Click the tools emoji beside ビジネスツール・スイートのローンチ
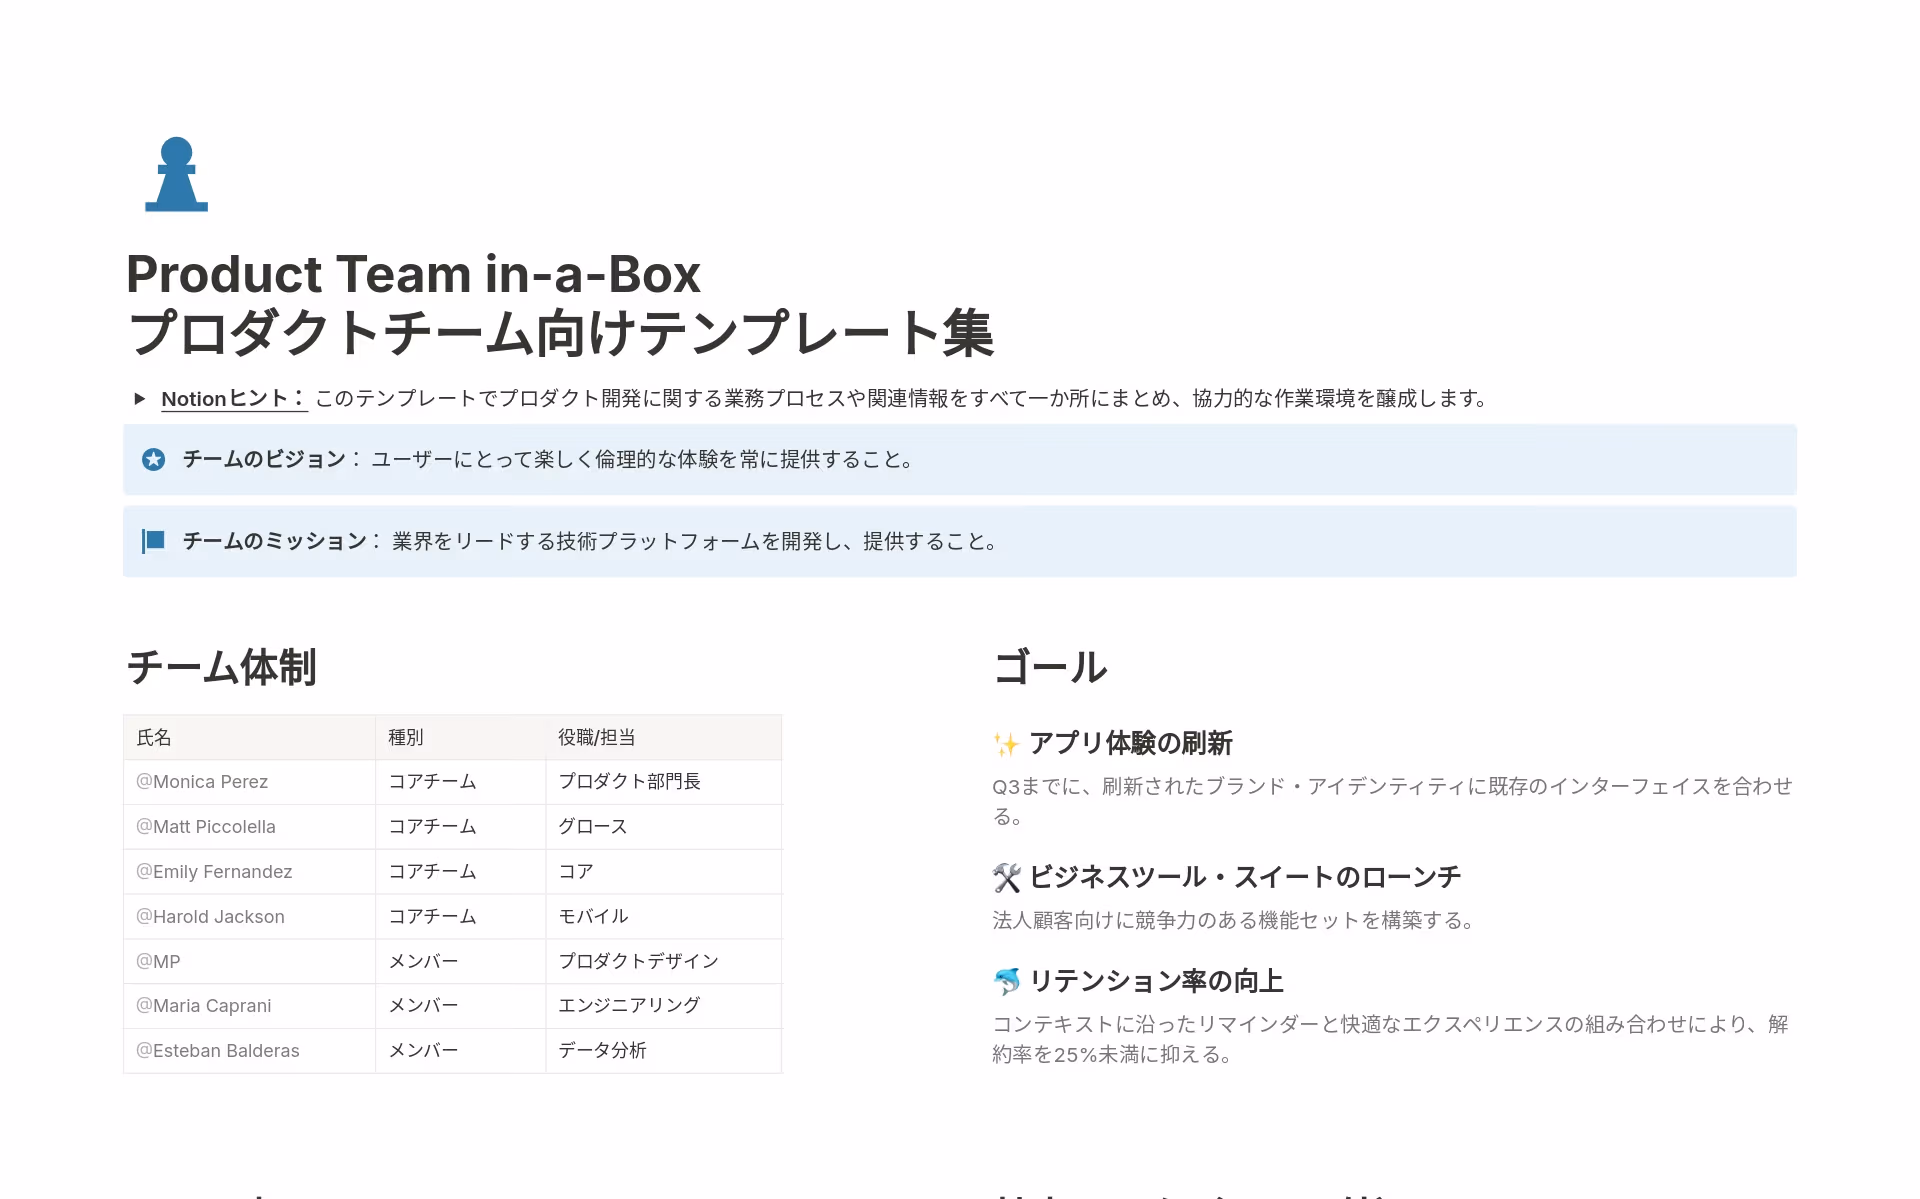 tap(1004, 877)
